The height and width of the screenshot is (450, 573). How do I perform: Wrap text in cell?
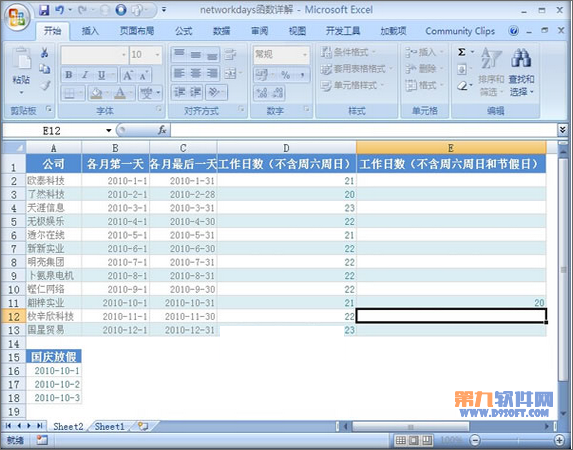point(231,54)
